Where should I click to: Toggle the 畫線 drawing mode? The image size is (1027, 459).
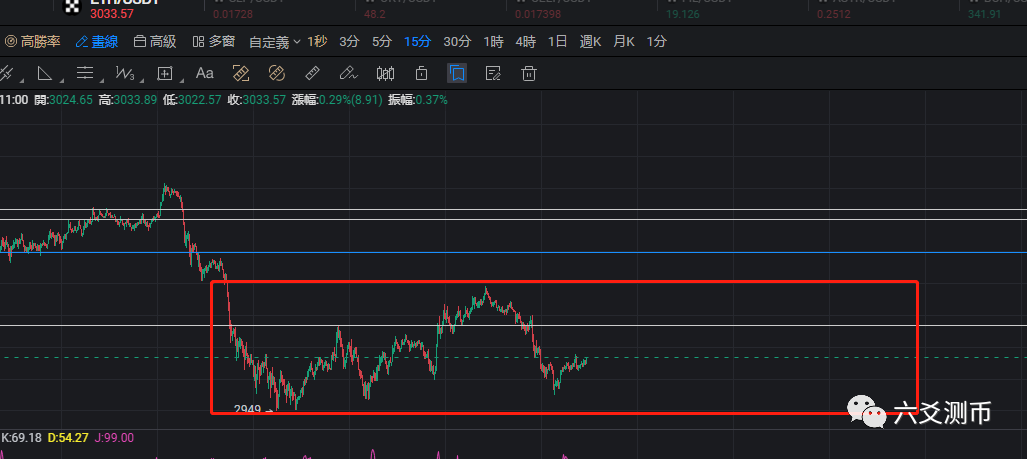(x=97, y=42)
